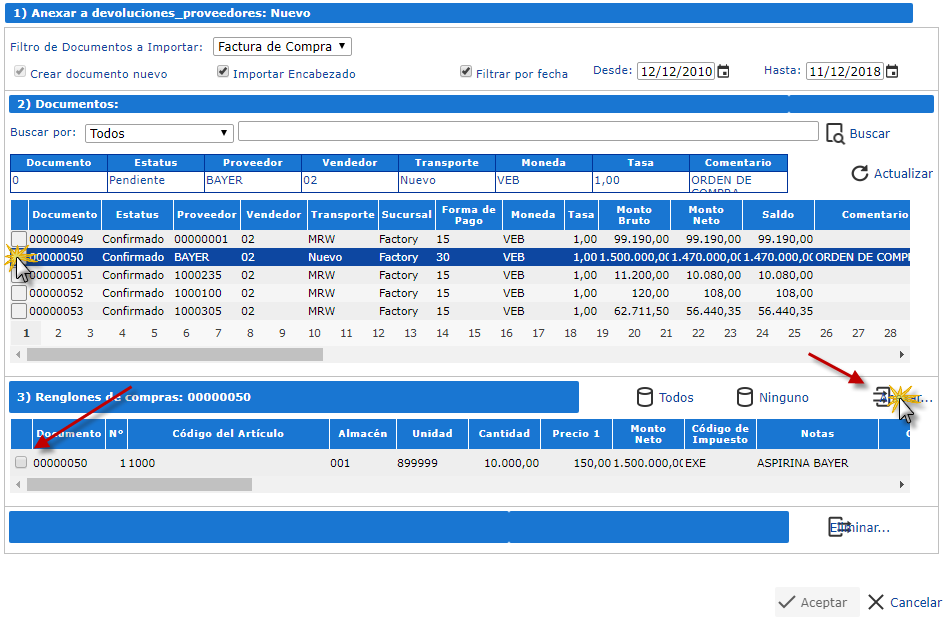Screen dimensions: 946x617
Task: Click the Actualizar refresh icon
Action: pyautogui.click(x=859, y=173)
